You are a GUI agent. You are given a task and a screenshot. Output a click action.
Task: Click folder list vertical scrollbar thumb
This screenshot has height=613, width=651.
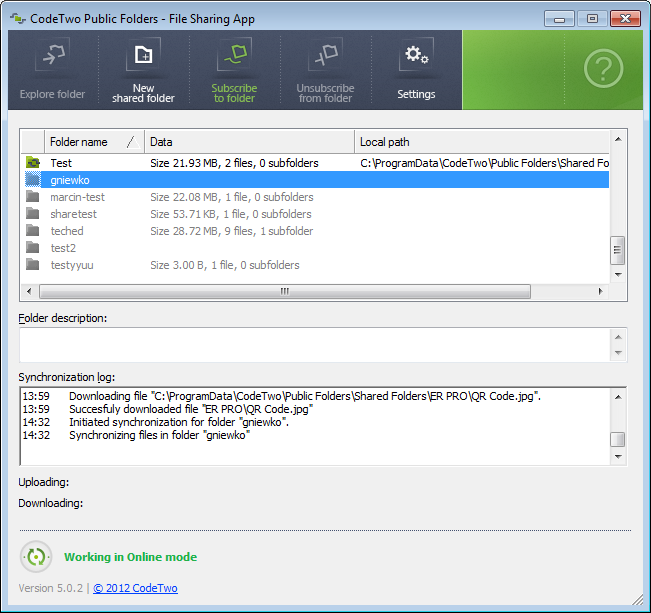[x=617, y=250]
